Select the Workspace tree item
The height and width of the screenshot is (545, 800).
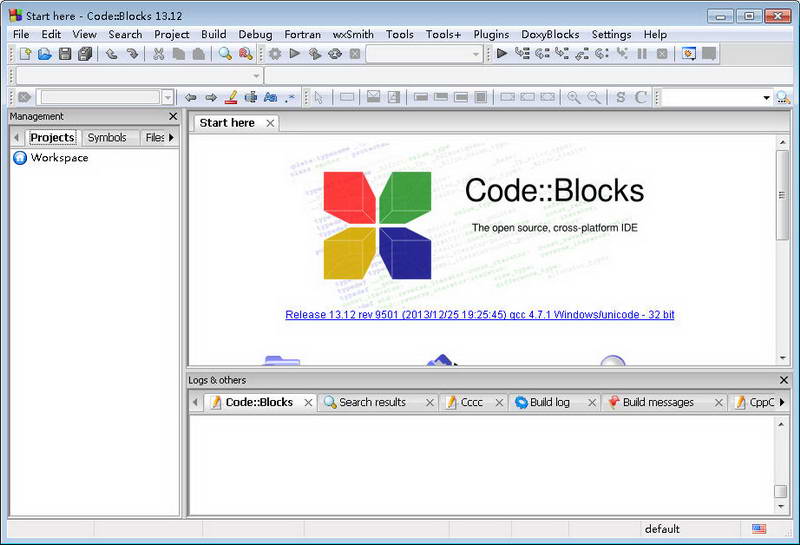pyautogui.click(x=59, y=158)
